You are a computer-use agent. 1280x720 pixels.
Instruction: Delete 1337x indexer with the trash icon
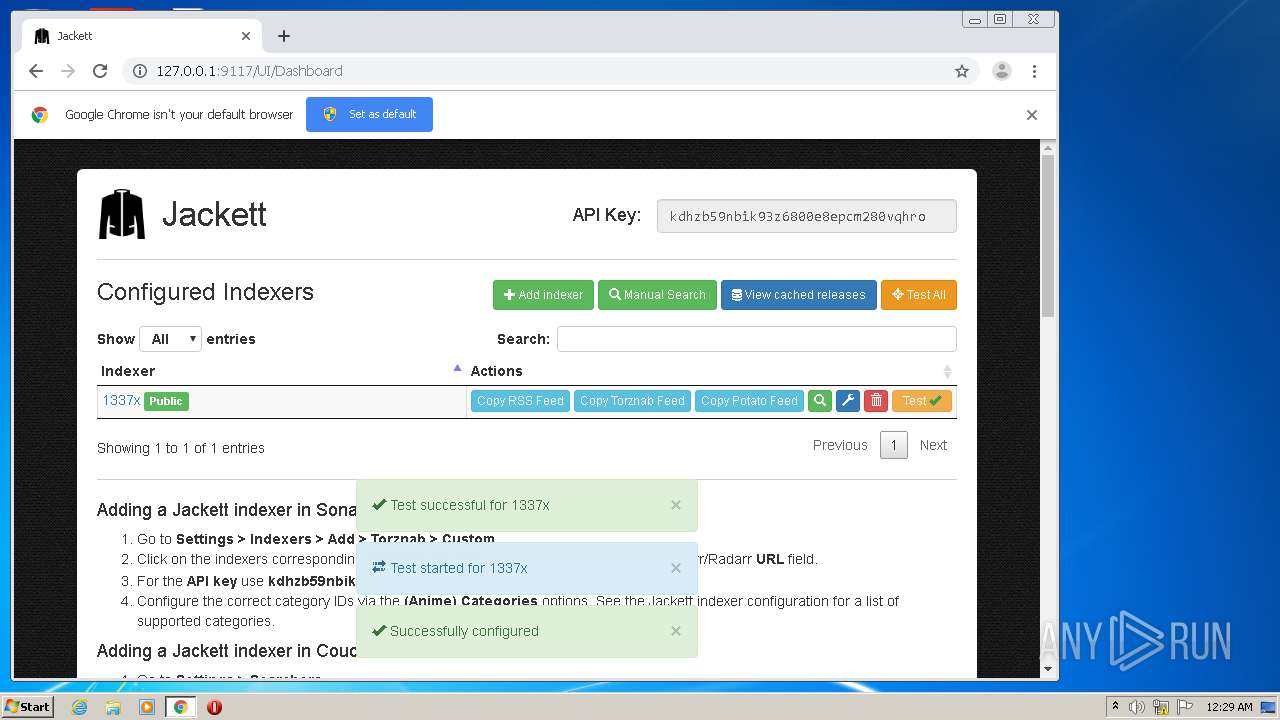pyautogui.click(x=876, y=401)
